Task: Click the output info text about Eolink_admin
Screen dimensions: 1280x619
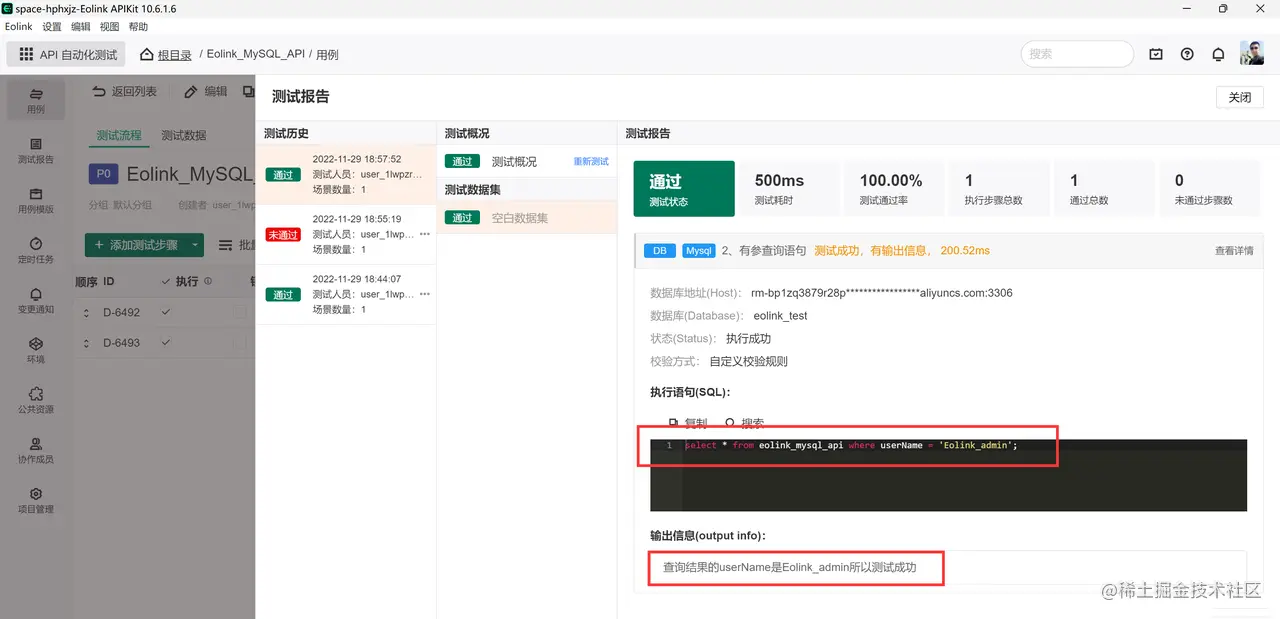Action: (789, 568)
